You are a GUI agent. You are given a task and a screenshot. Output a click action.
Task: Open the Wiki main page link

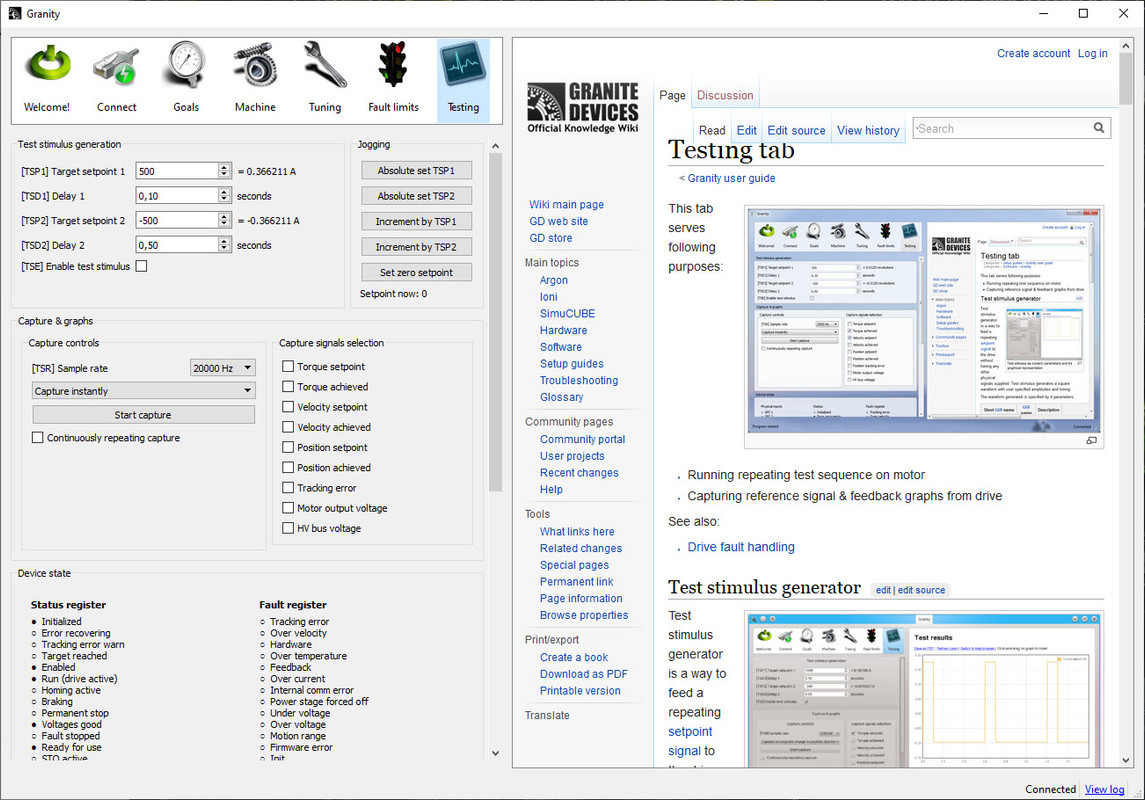tap(567, 204)
